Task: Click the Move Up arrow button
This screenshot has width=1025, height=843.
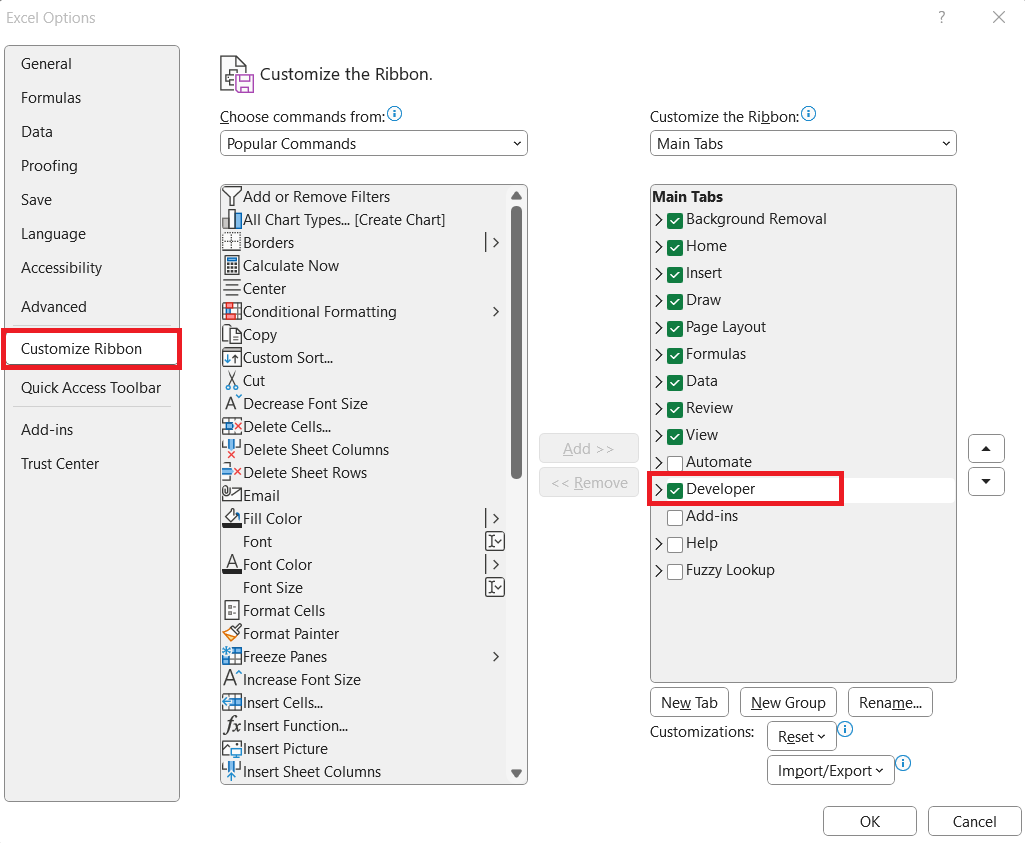Action: point(986,449)
